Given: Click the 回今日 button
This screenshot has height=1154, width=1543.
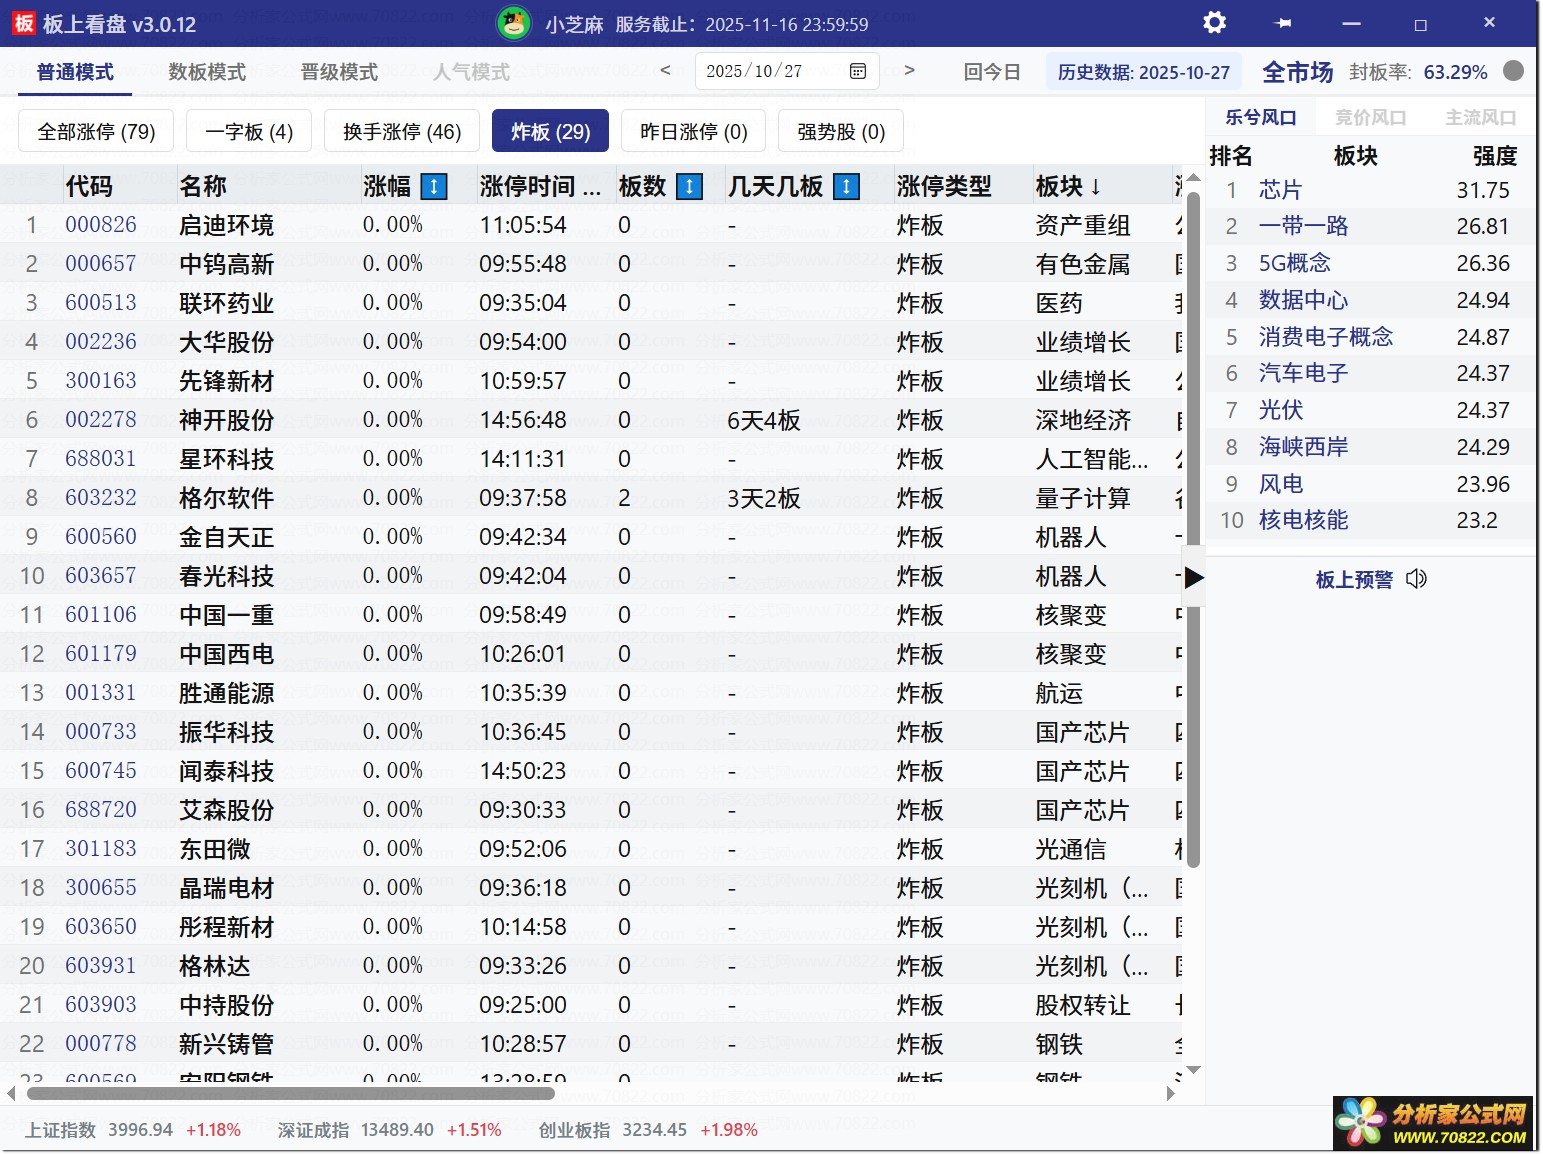Looking at the screenshot, I should coord(991,72).
